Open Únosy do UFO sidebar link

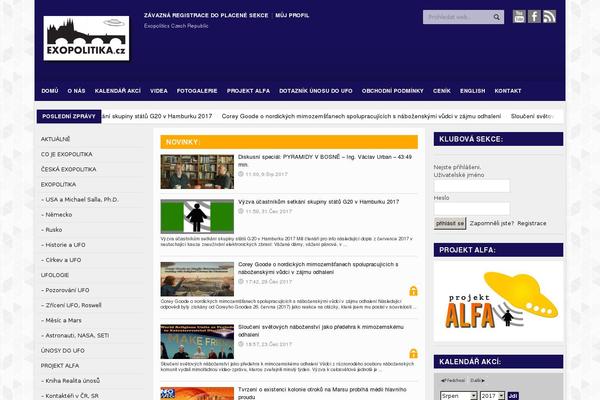[x=63, y=351]
